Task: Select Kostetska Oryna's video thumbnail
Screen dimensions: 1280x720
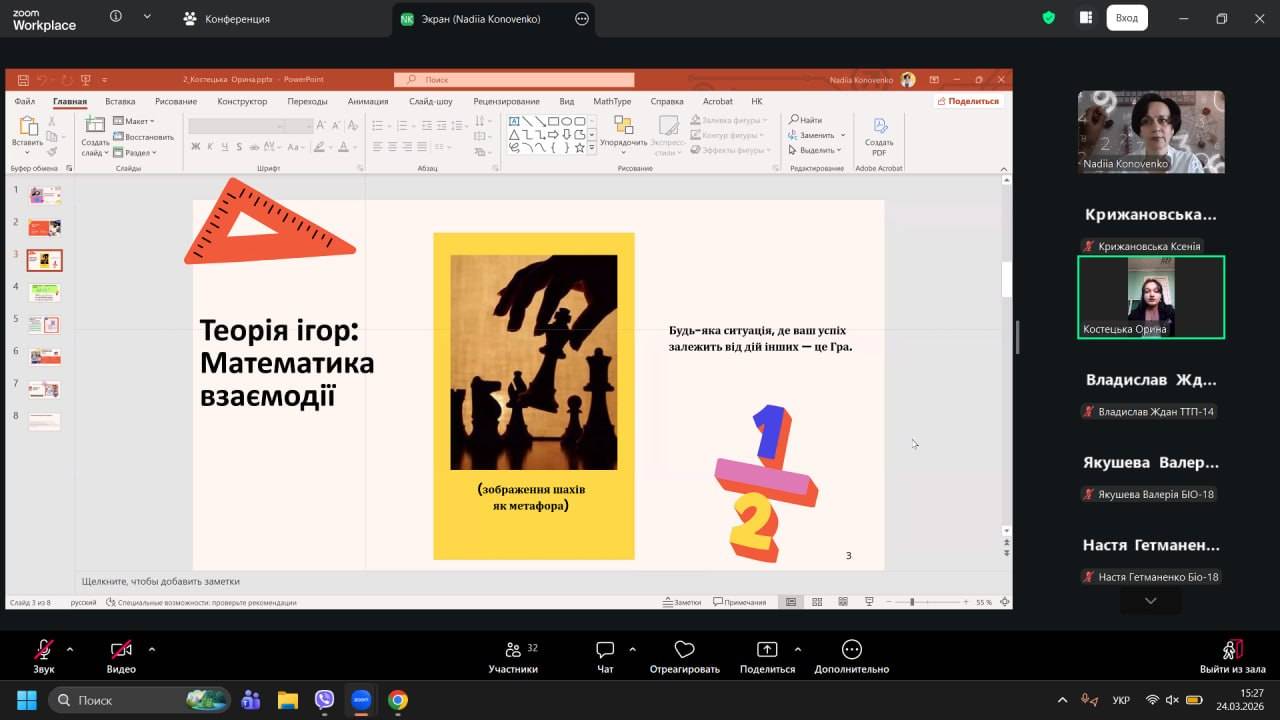Action: [x=1150, y=297]
